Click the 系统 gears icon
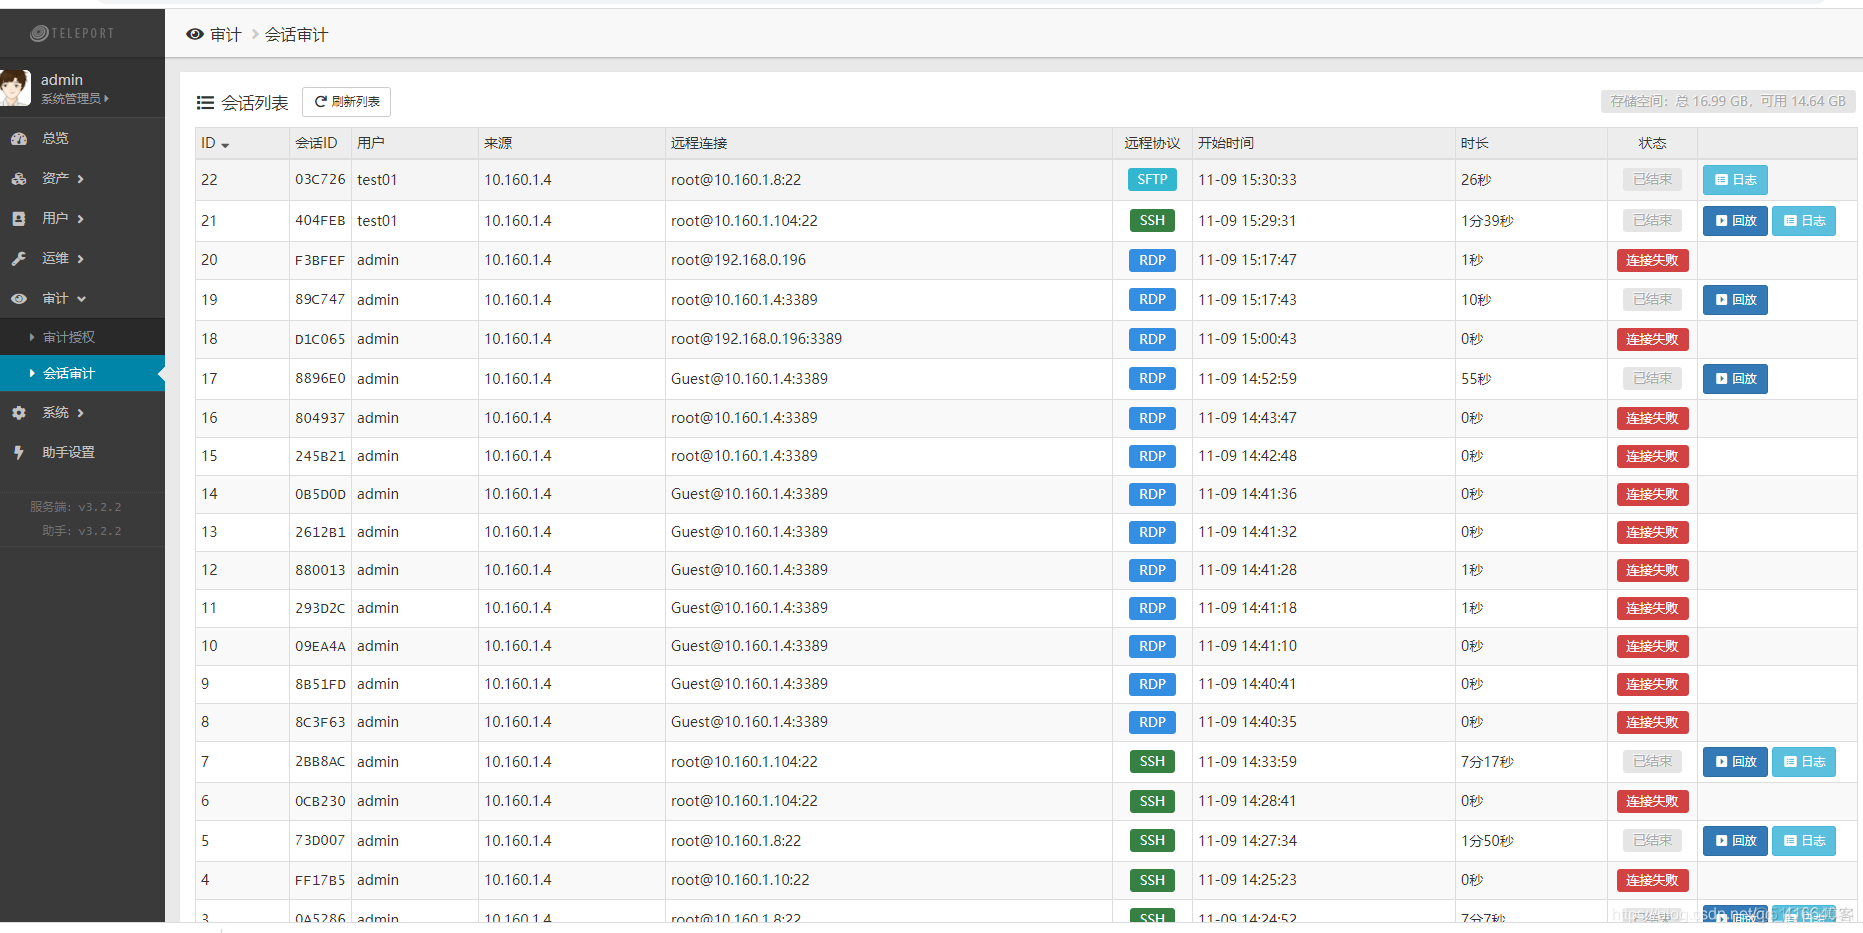Viewport: 1863px width, 933px height. [x=19, y=412]
